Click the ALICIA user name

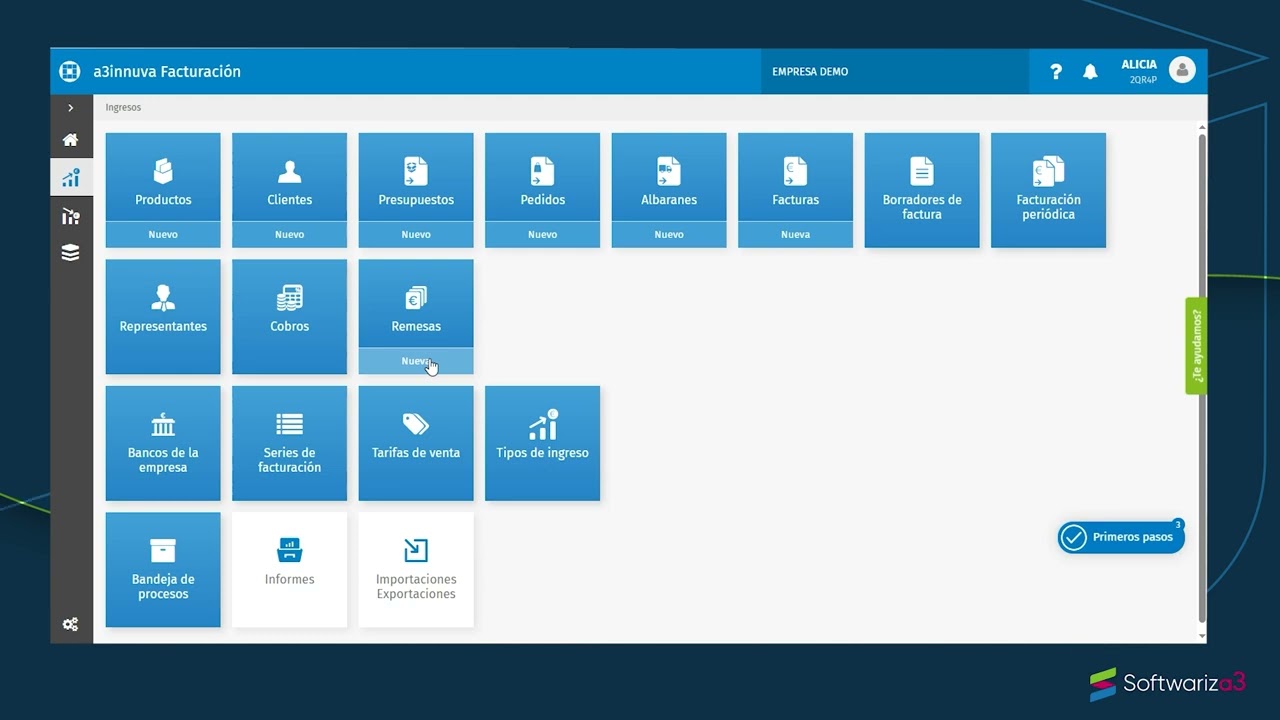point(1139,65)
